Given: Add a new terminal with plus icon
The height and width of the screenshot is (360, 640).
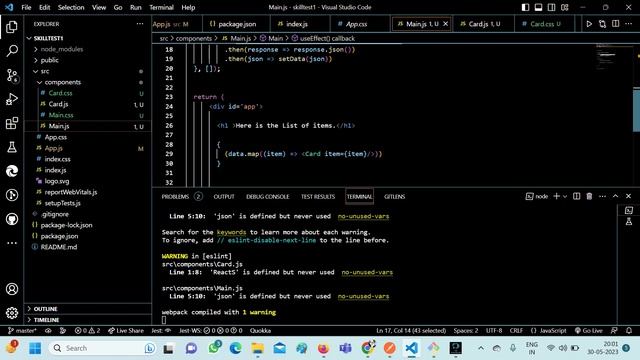Looking at the screenshot, I should click(556, 196).
